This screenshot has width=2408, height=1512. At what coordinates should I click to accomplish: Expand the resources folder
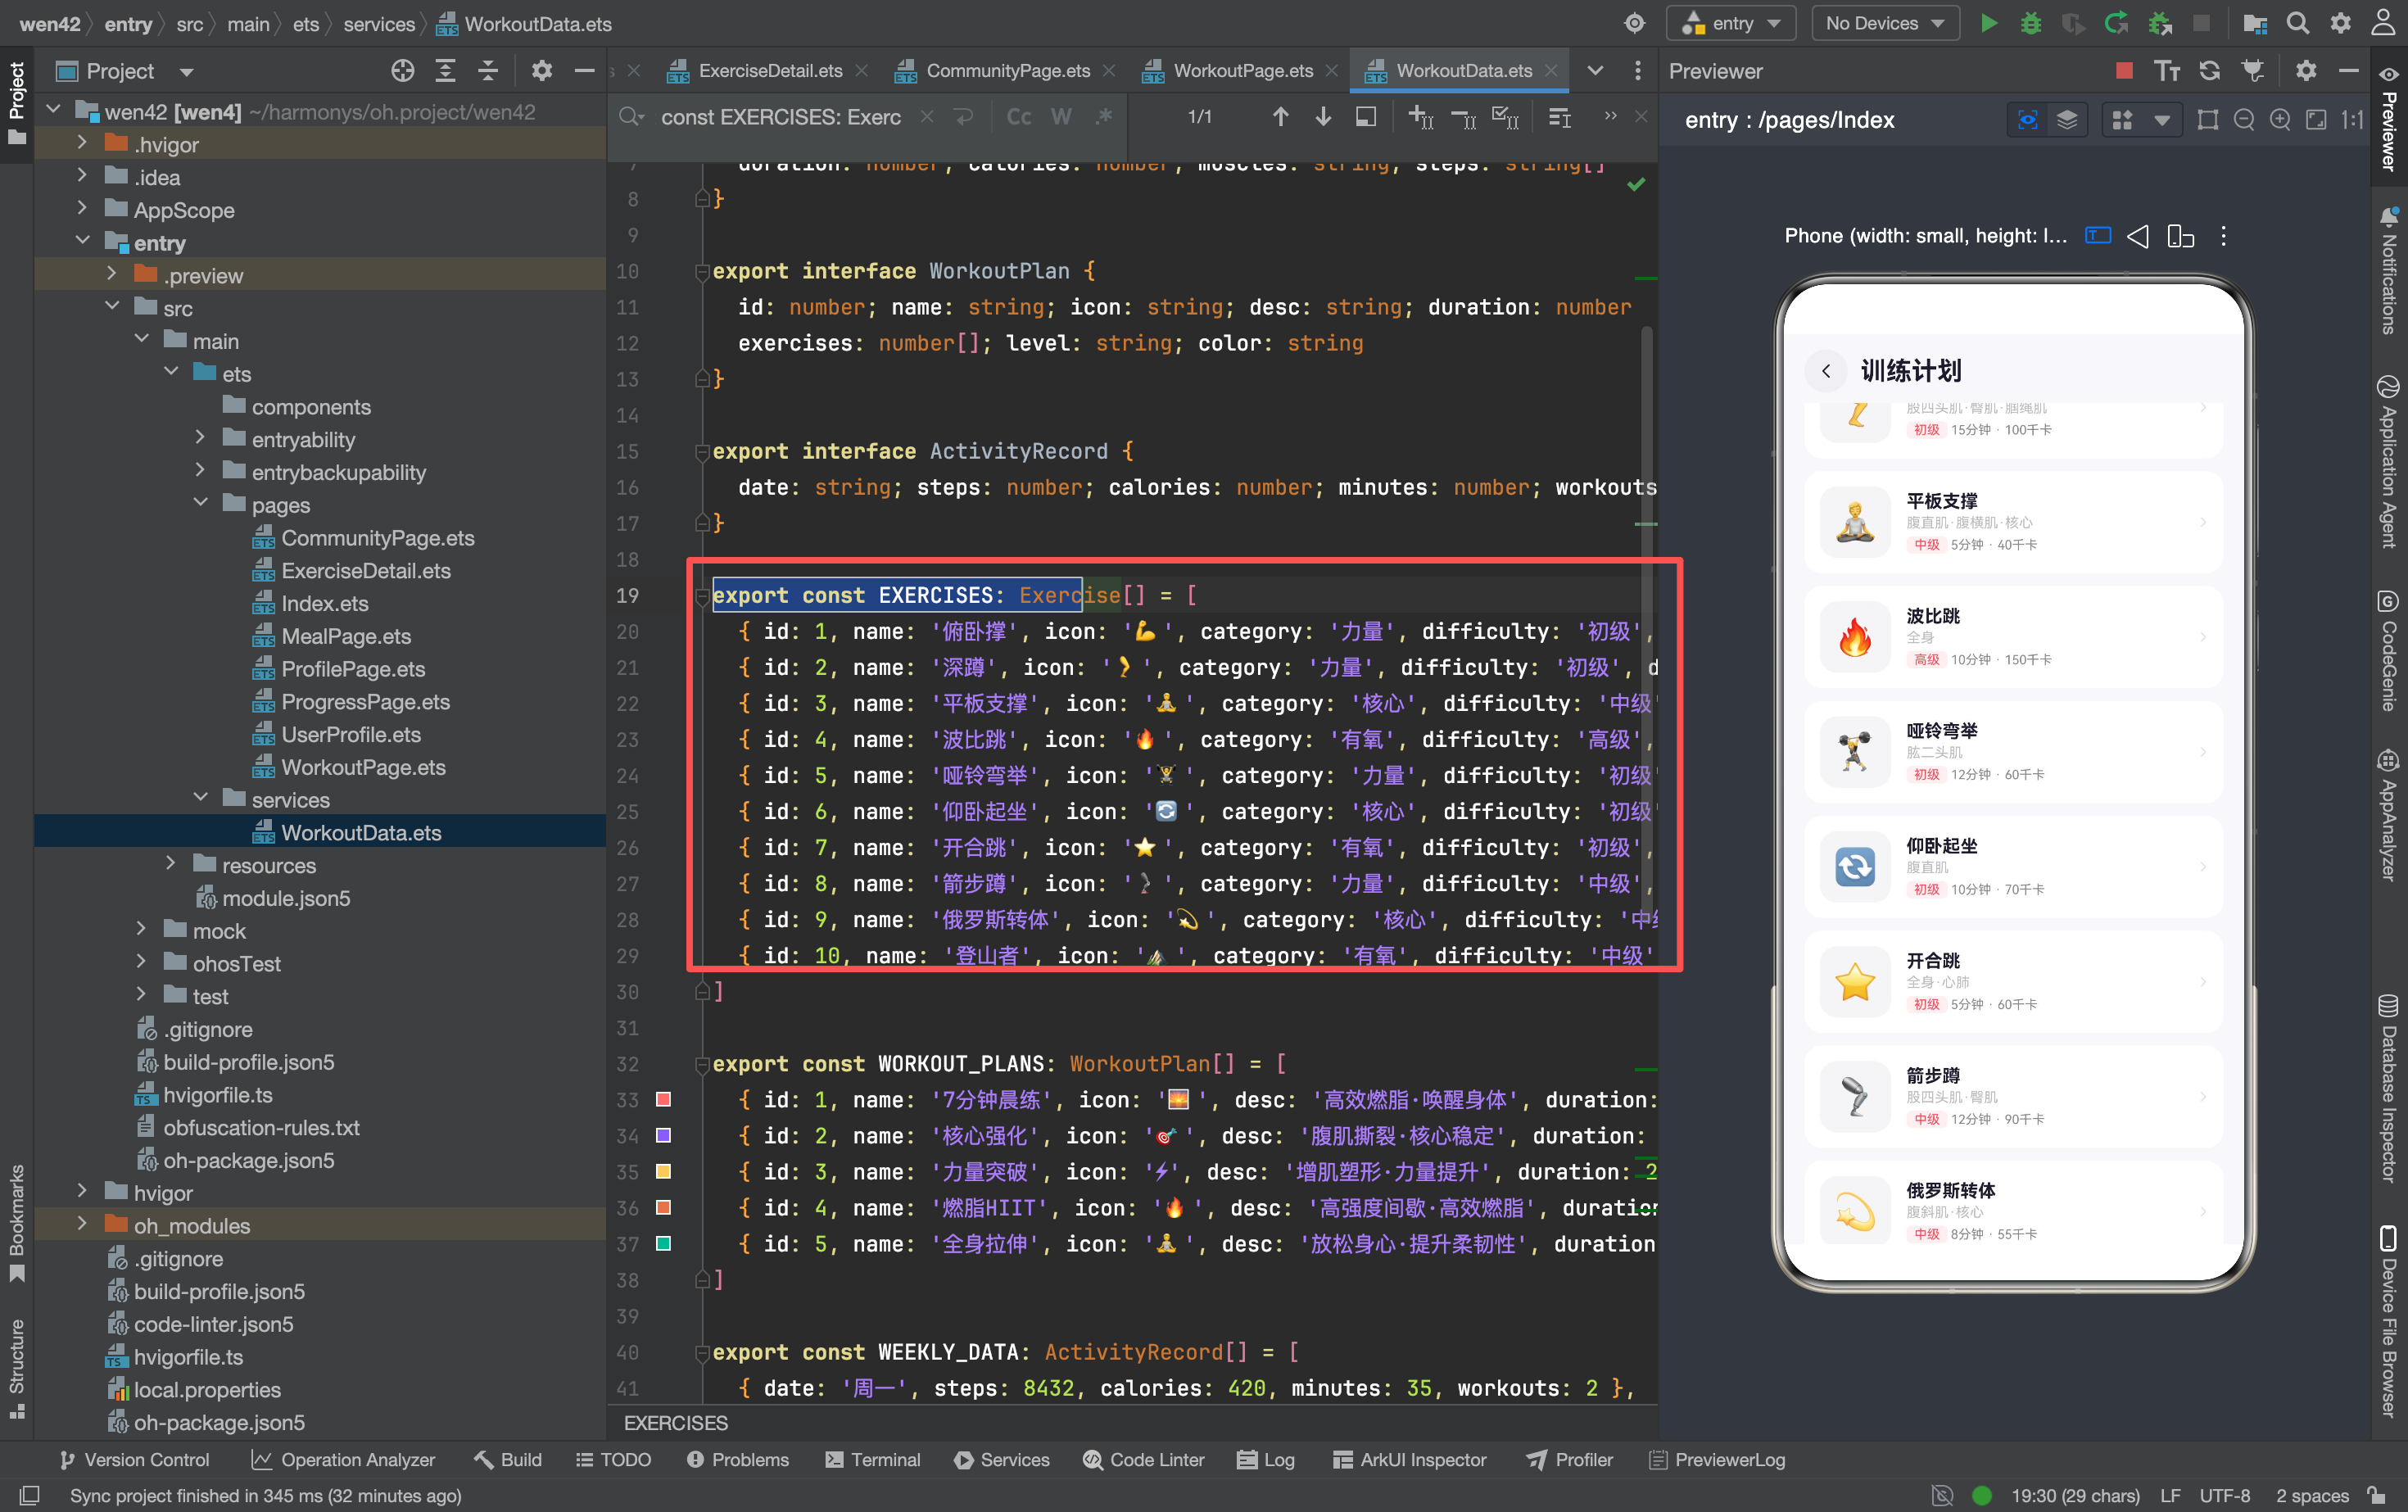click(170, 864)
